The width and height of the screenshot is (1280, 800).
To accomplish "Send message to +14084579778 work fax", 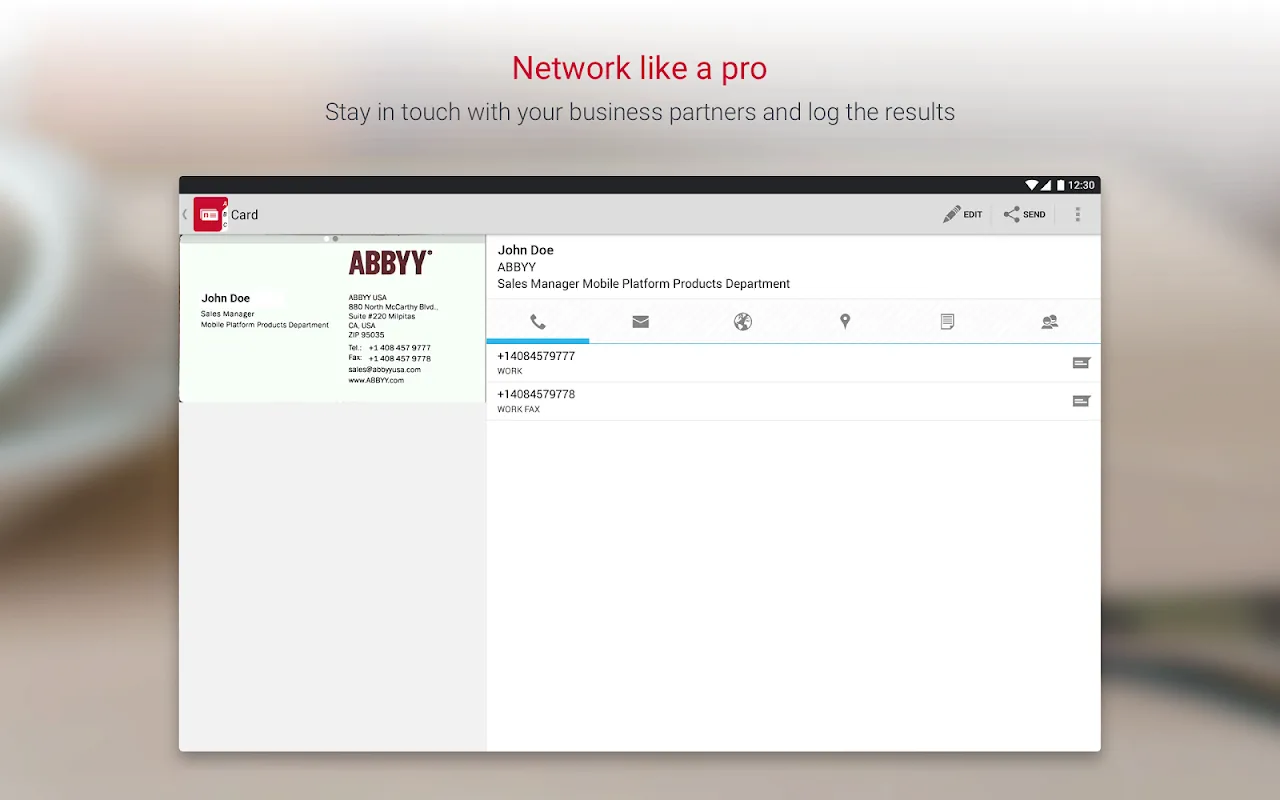I will click(1081, 401).
